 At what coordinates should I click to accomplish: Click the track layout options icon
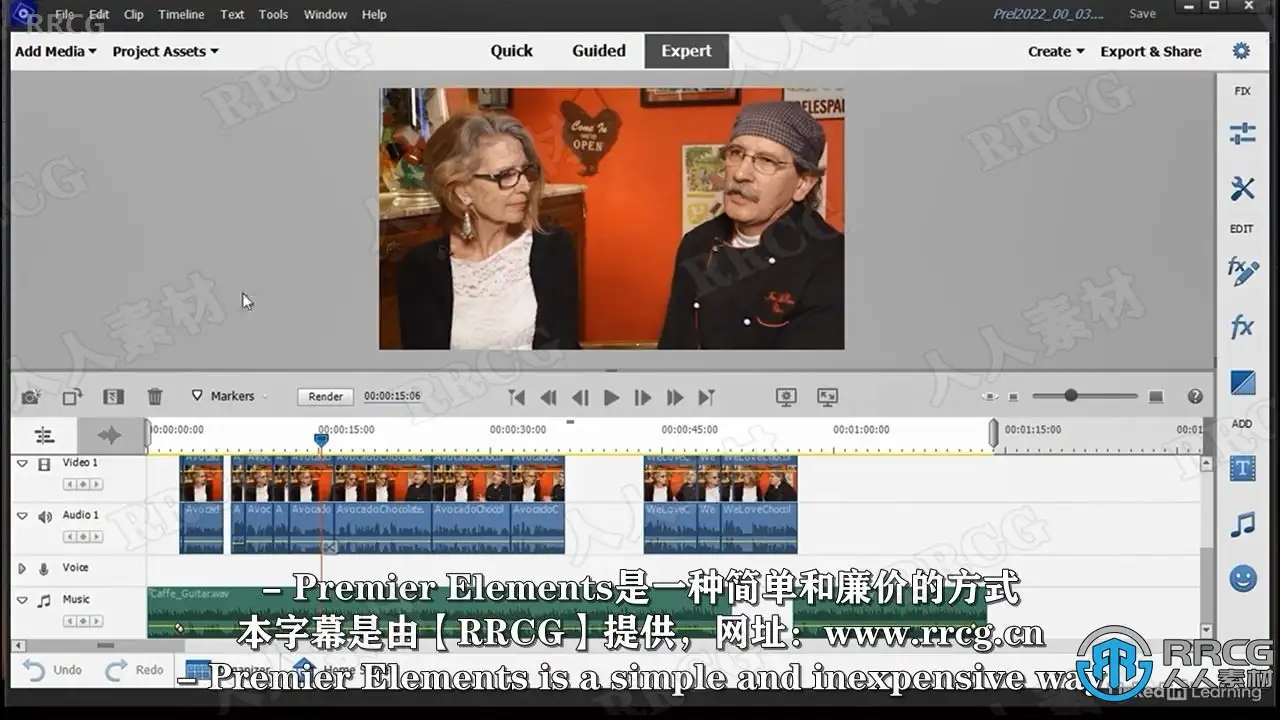tap(44, 435)
